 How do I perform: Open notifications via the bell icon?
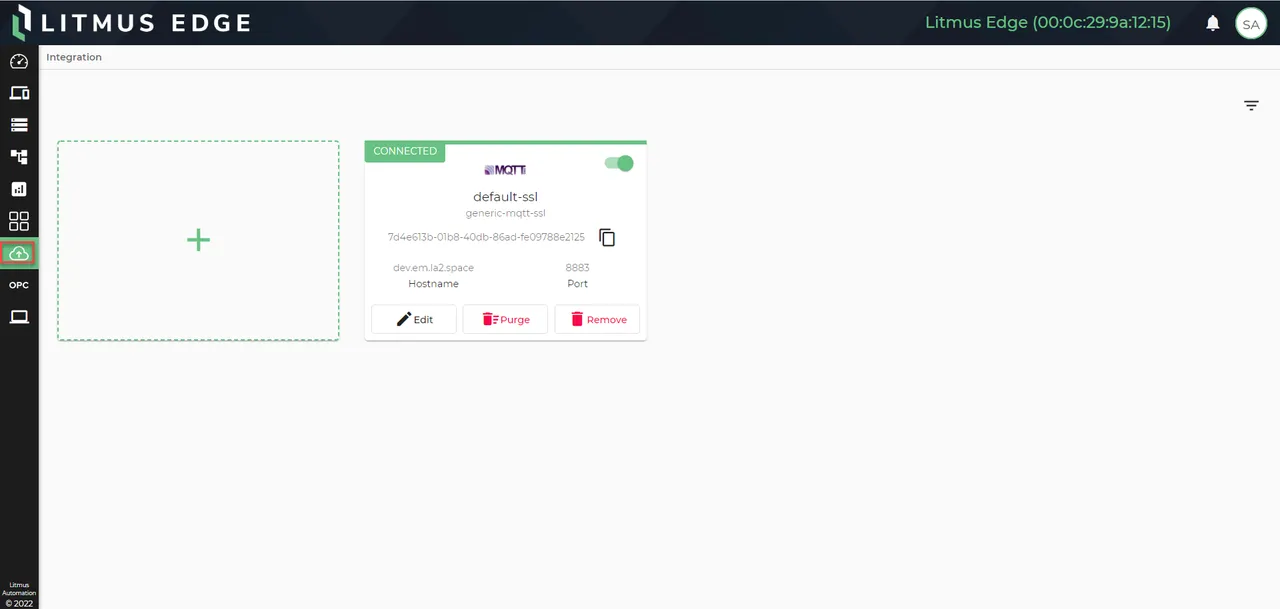click(x=1212, y=23)
